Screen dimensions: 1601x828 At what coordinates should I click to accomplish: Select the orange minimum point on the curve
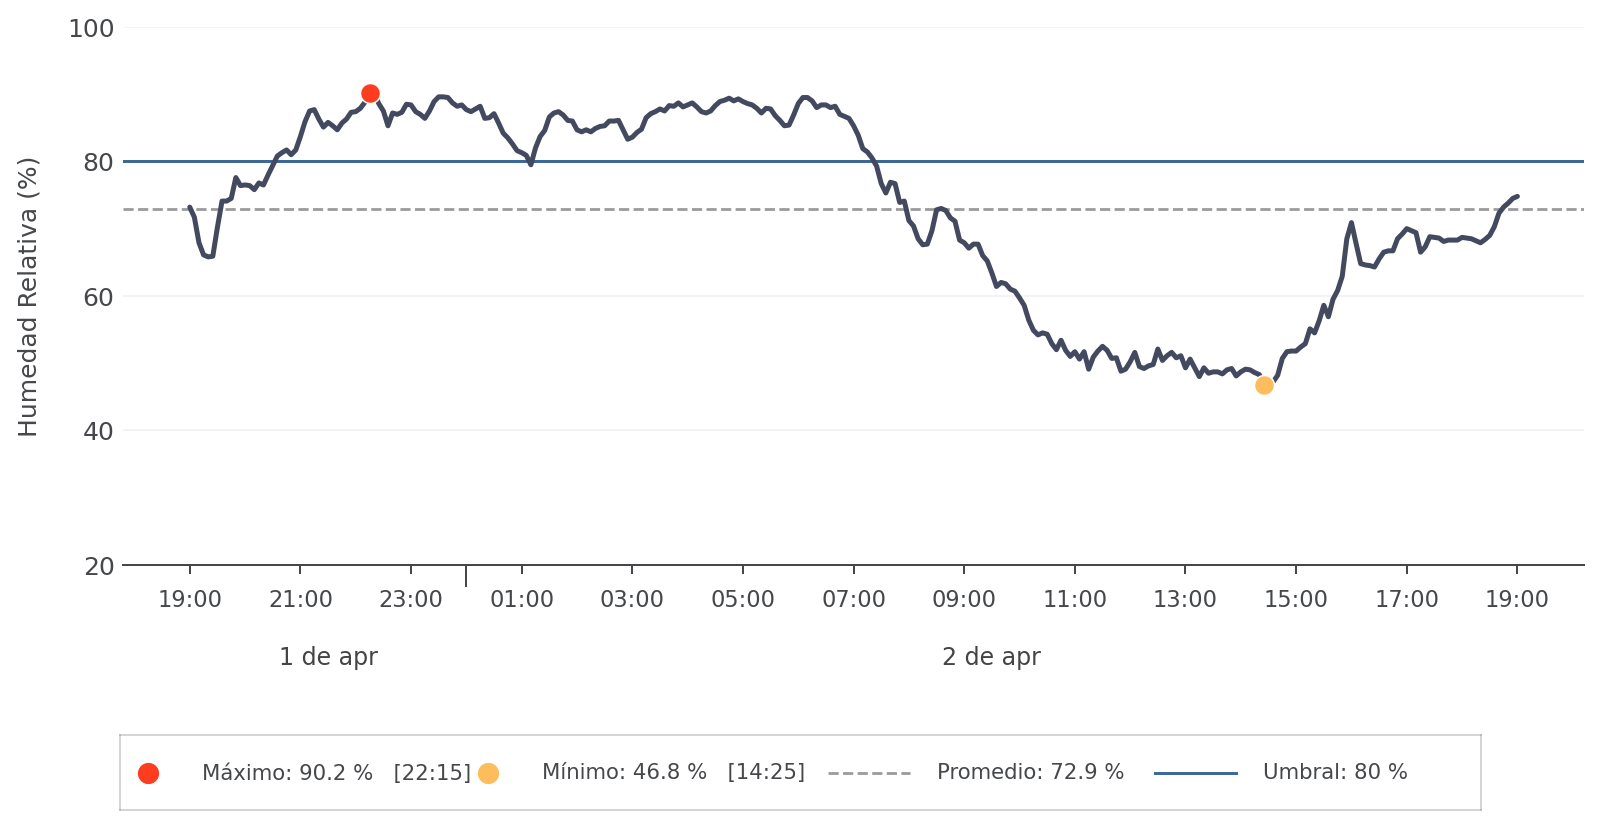pyautogui.click(x=1264, y=385)
